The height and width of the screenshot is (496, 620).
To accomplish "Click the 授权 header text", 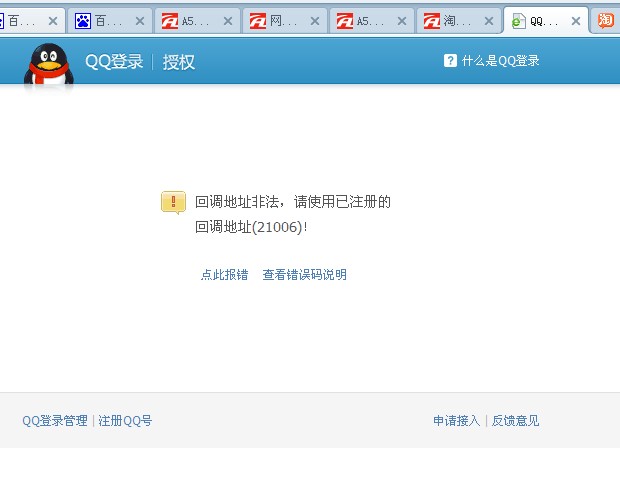I will click(179, 62).
